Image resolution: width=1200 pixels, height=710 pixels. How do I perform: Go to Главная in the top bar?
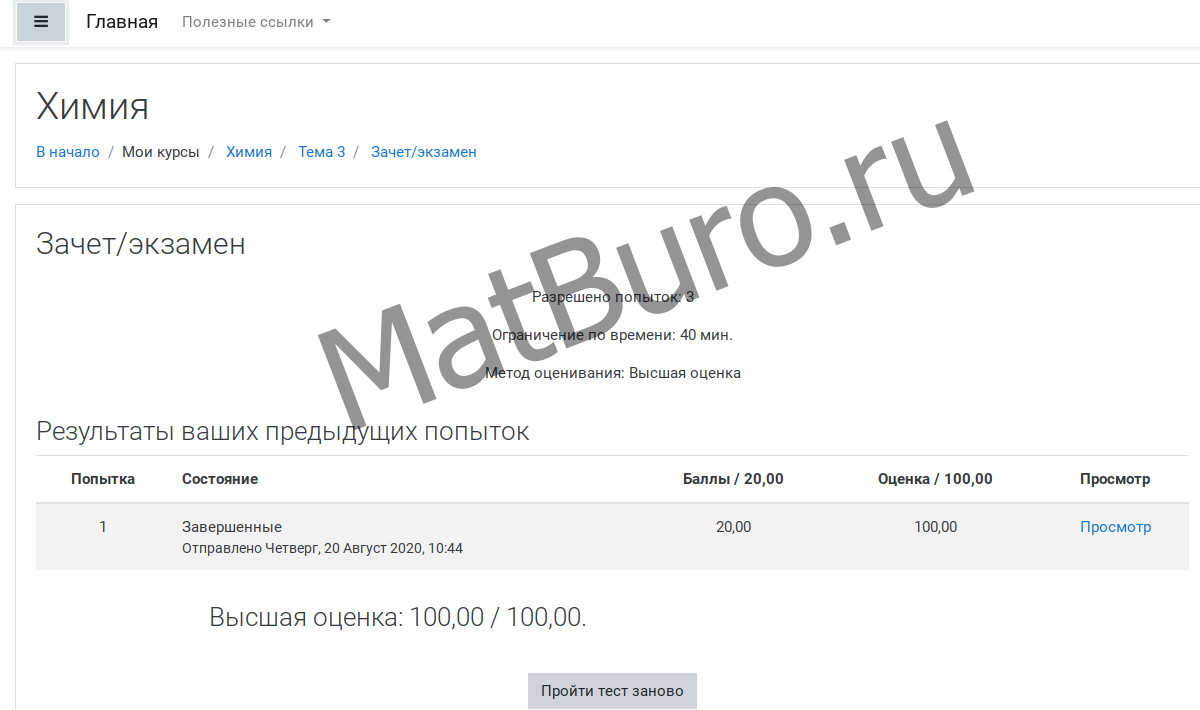tap(122, 22)
